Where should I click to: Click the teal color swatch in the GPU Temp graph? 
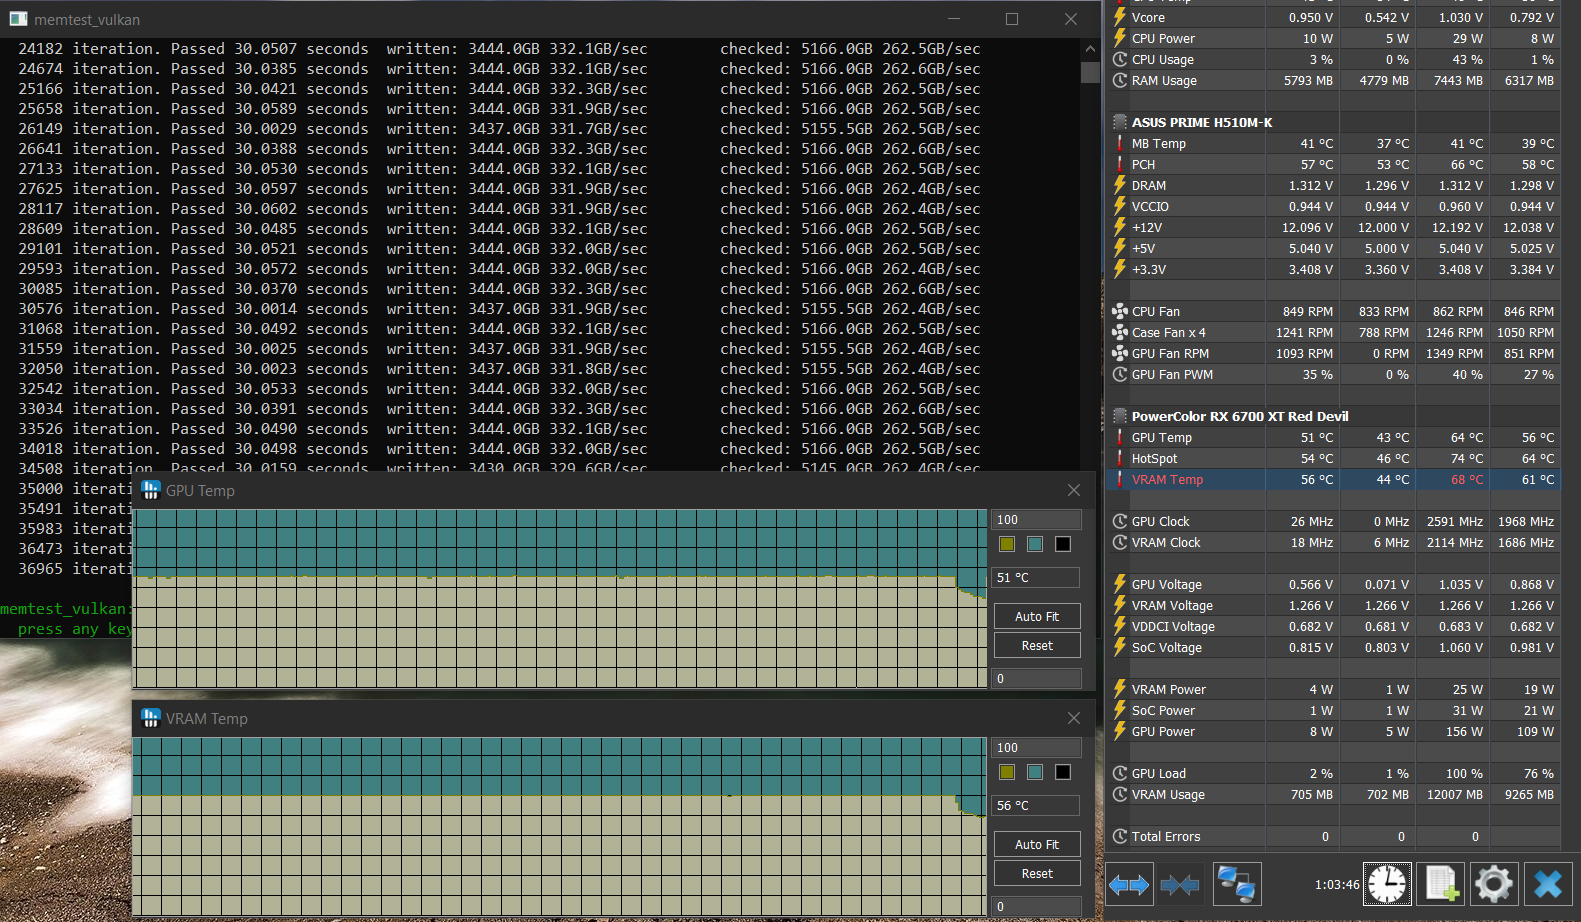[x=1035, y=544]
